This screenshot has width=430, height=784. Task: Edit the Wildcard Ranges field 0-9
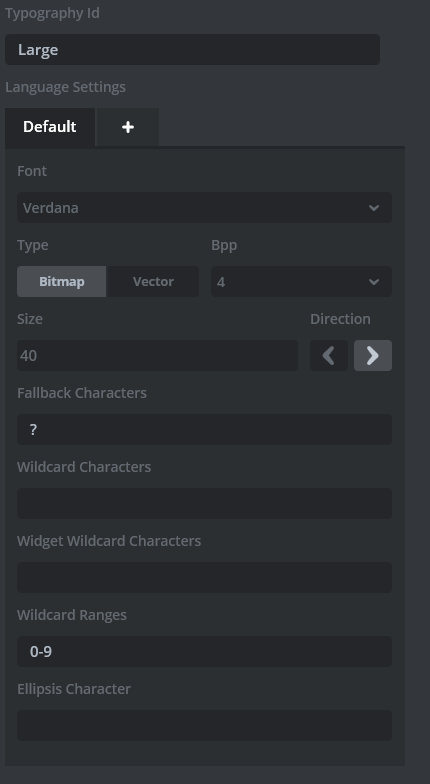point(204,652)
